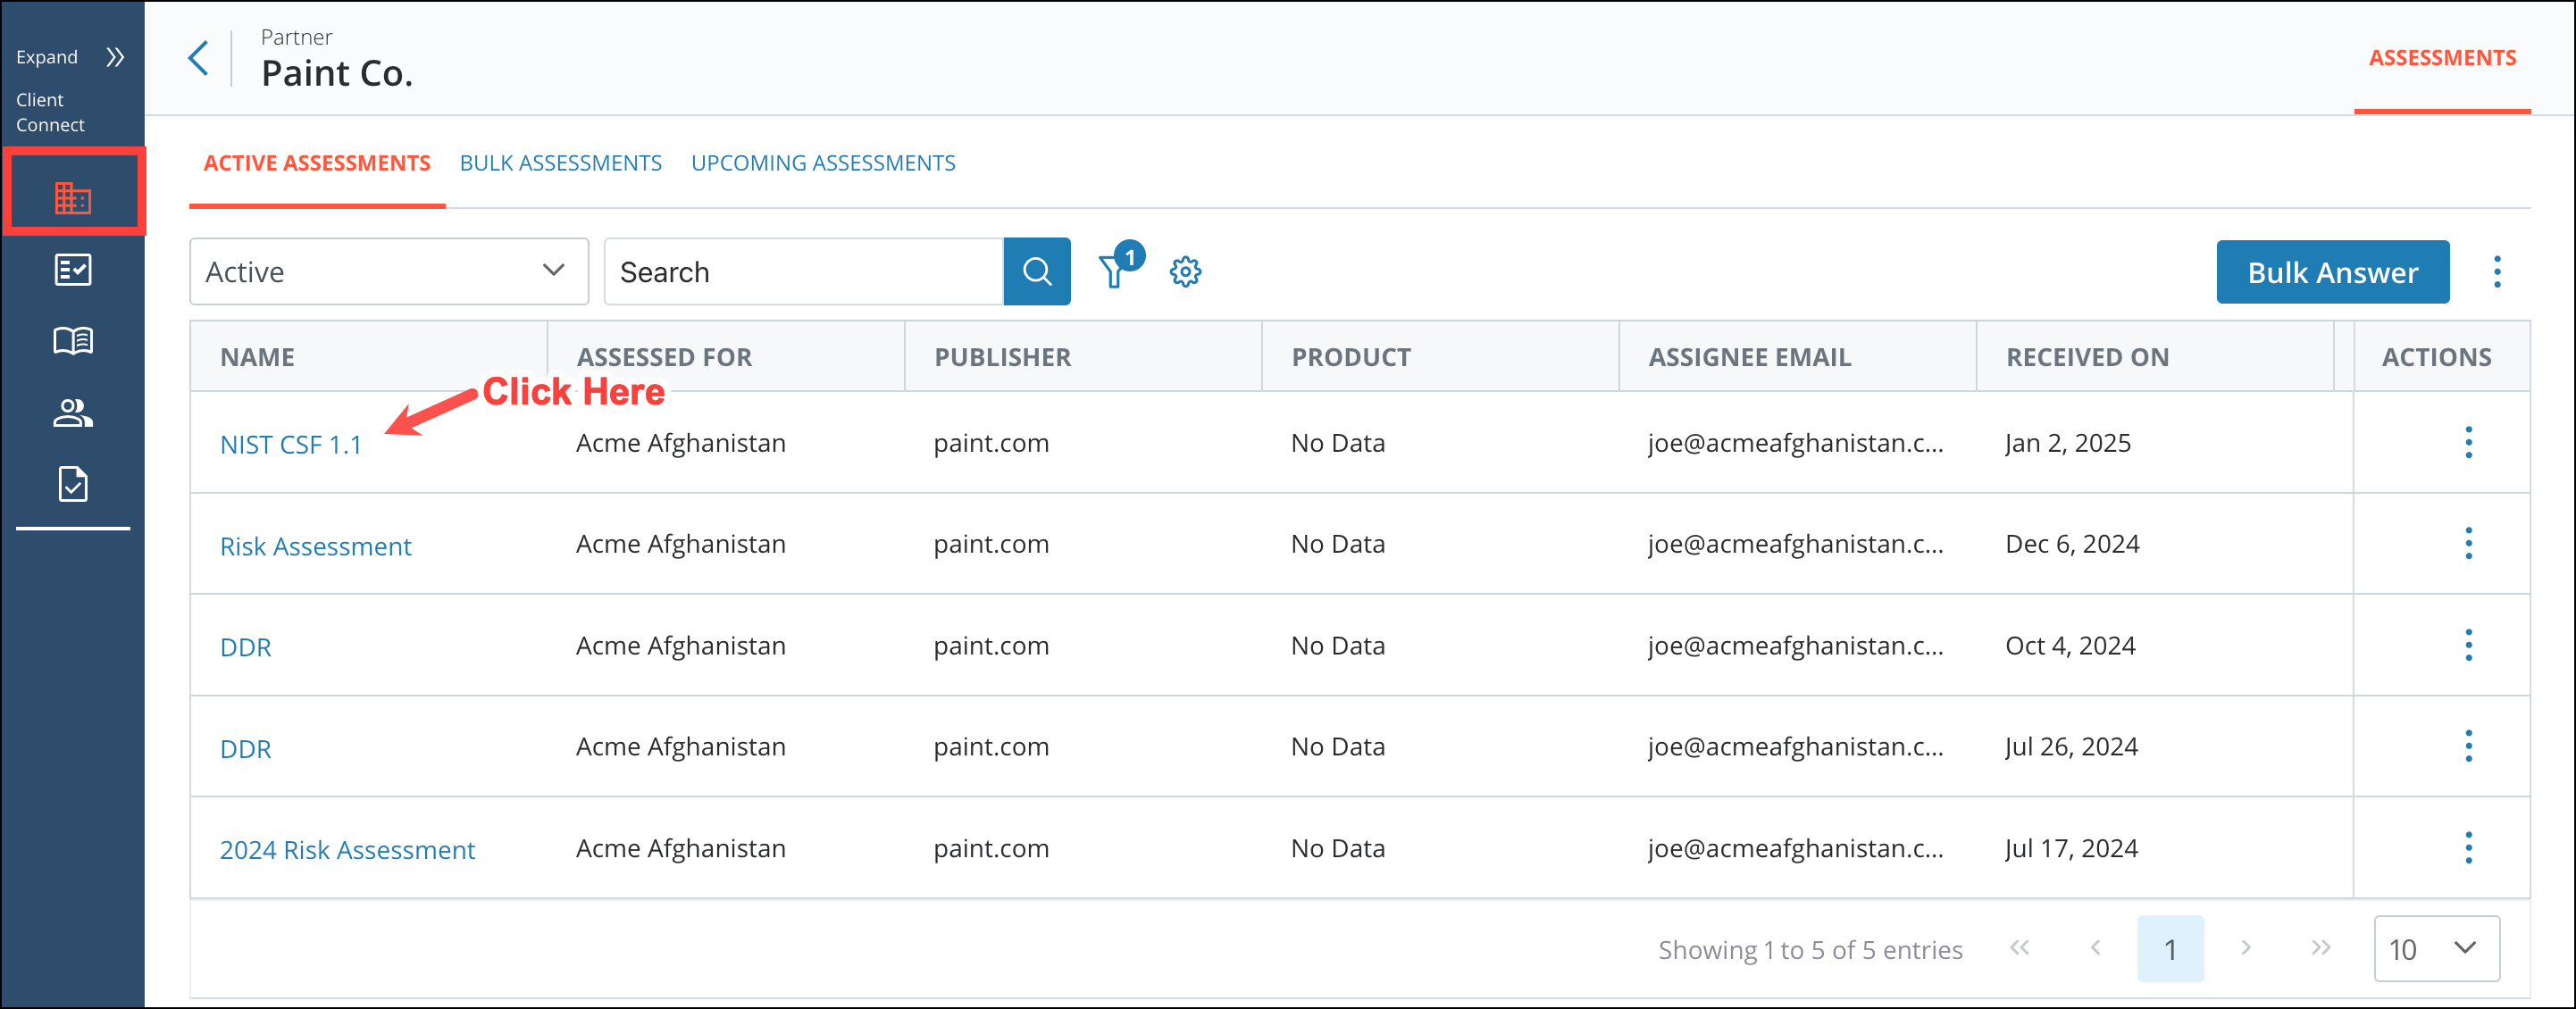Go to first page pagination arrow
This screenshot has height=1009, width=2576.
click(x=2020, y=948)
